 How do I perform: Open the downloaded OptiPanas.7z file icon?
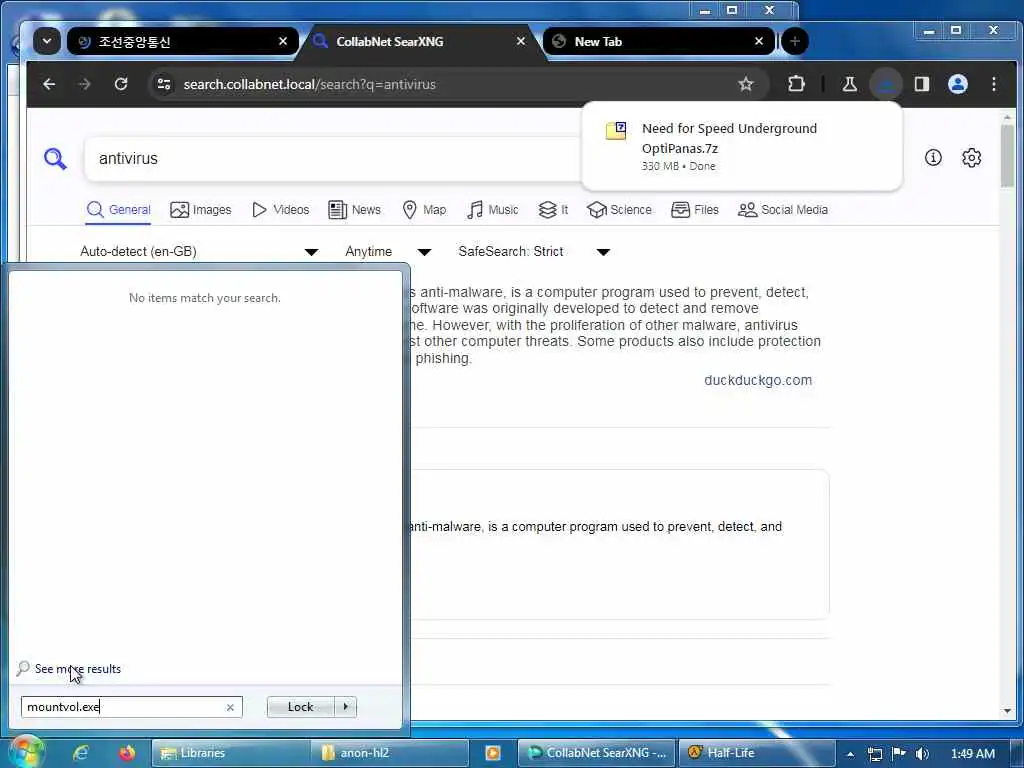[616, 131]
